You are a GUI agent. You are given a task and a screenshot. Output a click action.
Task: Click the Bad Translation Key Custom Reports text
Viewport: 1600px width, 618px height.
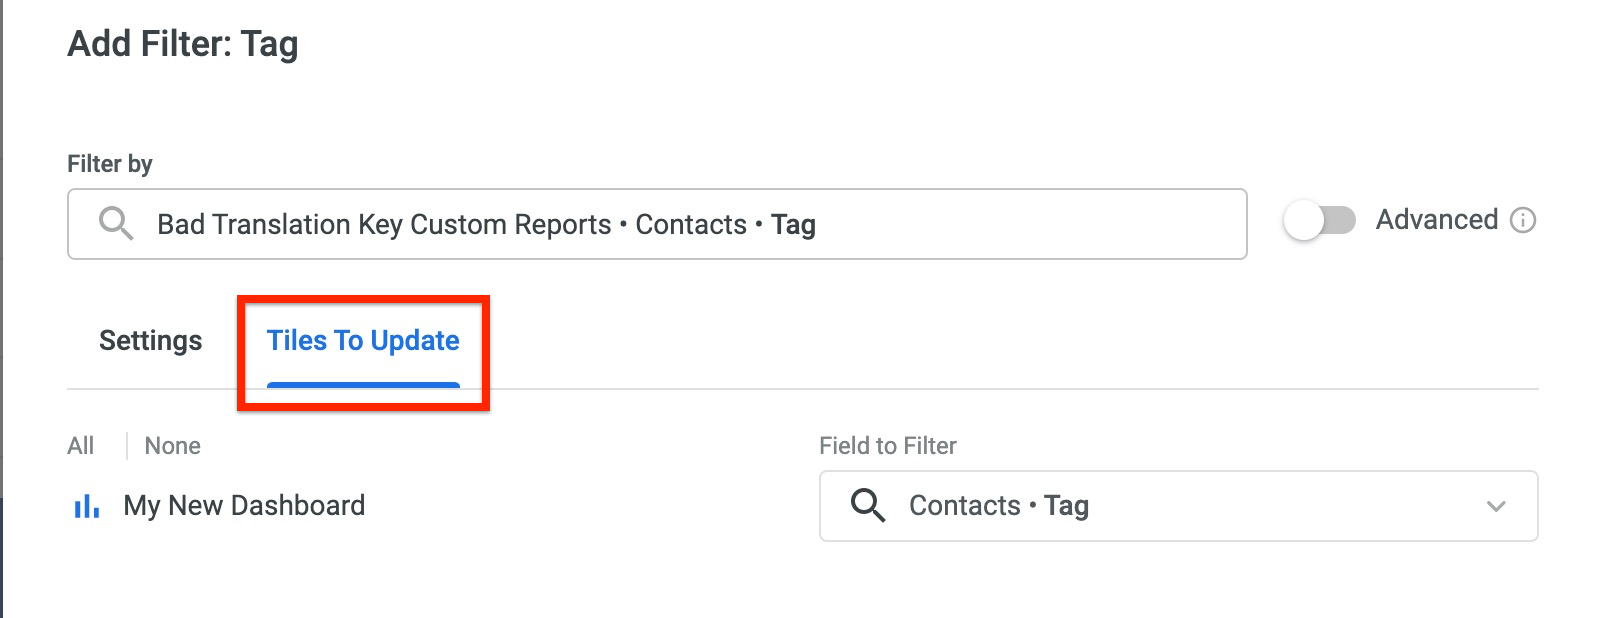[x=384, y=224]
